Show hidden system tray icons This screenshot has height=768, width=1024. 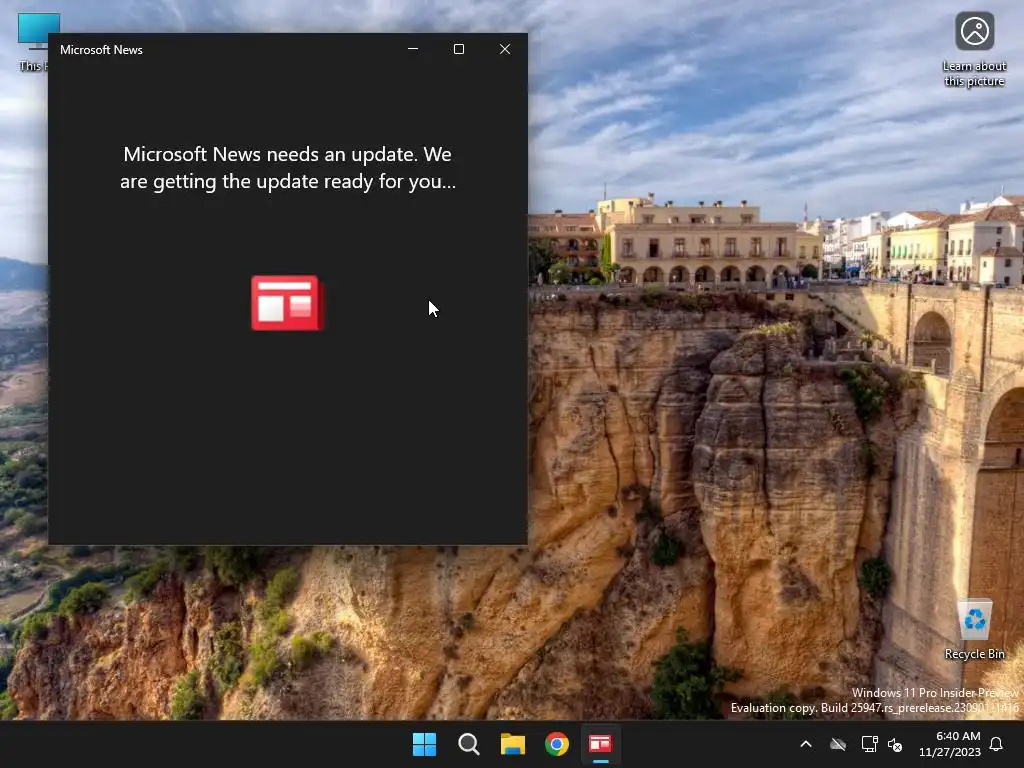click(806, 744)
